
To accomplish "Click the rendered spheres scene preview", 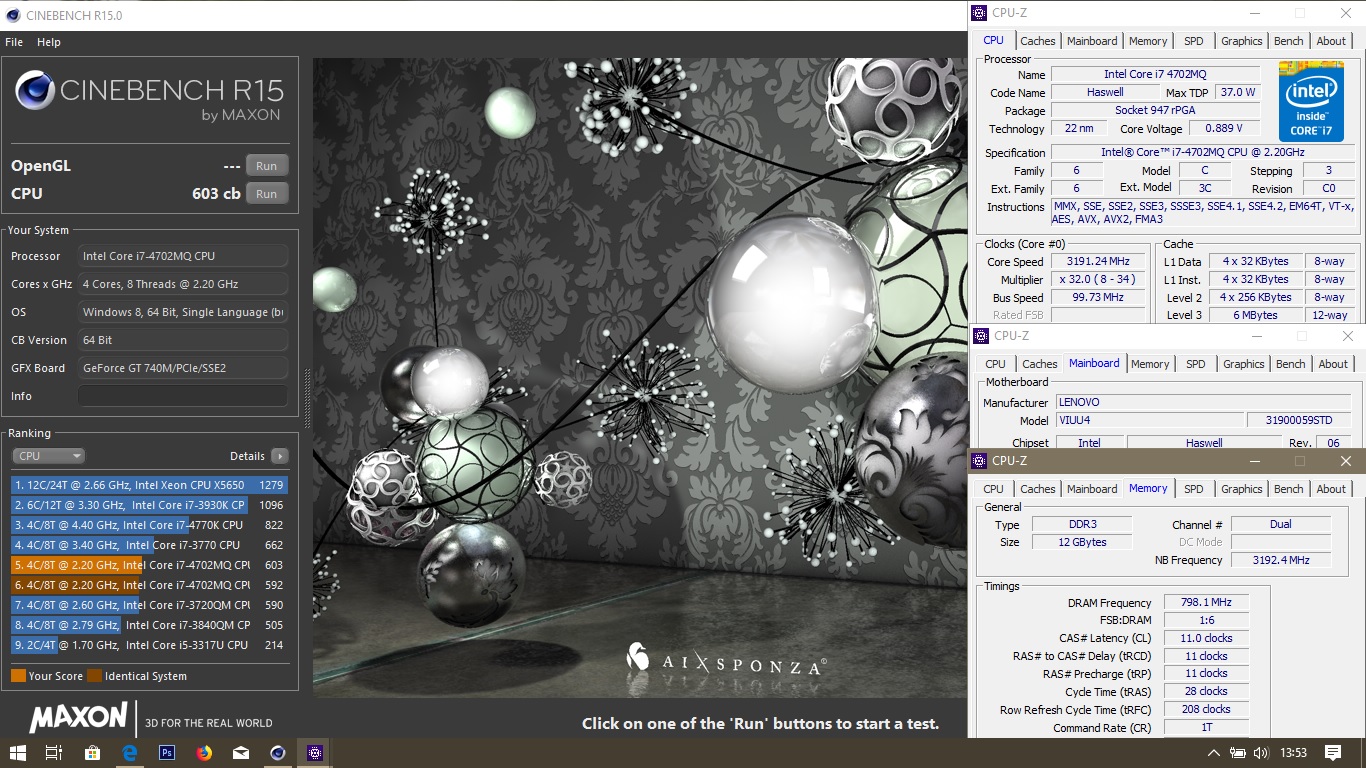I will click(x=640, y=377).
